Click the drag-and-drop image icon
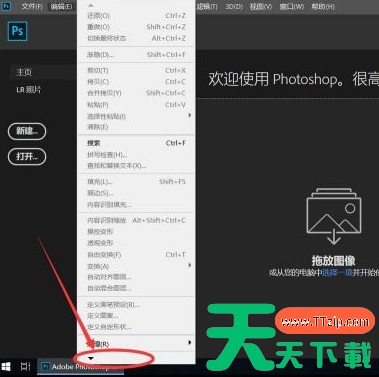The height and width of the screenshot is (377, 379). point(334,216)
